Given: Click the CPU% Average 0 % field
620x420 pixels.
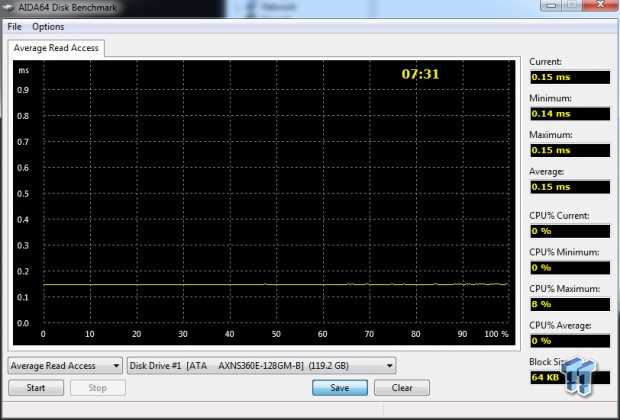Looking at the screenshot, I should (570, 341).
